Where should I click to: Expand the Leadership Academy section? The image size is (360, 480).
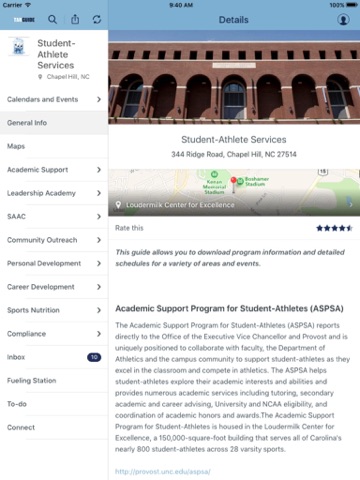click(54, 193)
